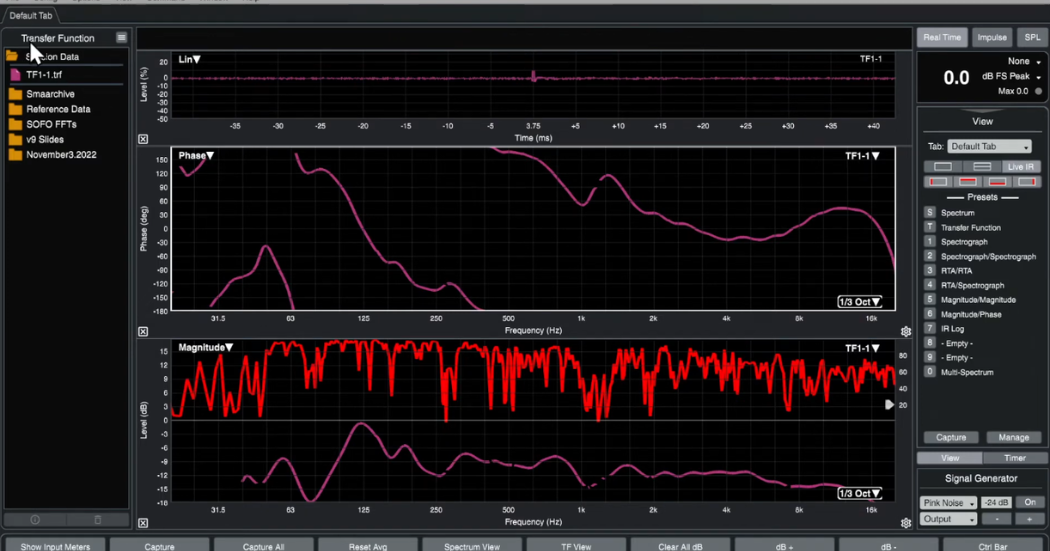This screenshot has width=1050, height=551.
Task: Show the top command bar panel icon
Action: (x=968, y=181)
